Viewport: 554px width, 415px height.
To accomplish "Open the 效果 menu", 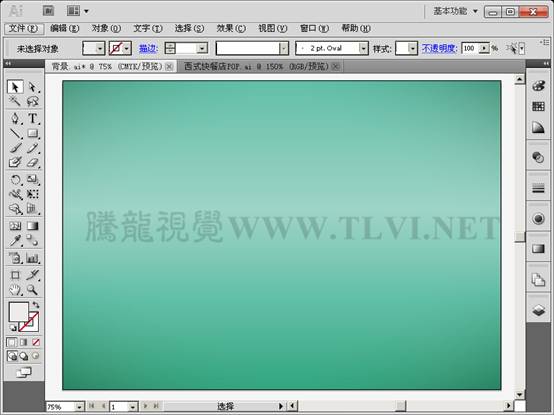I will [x=231, y=28].
